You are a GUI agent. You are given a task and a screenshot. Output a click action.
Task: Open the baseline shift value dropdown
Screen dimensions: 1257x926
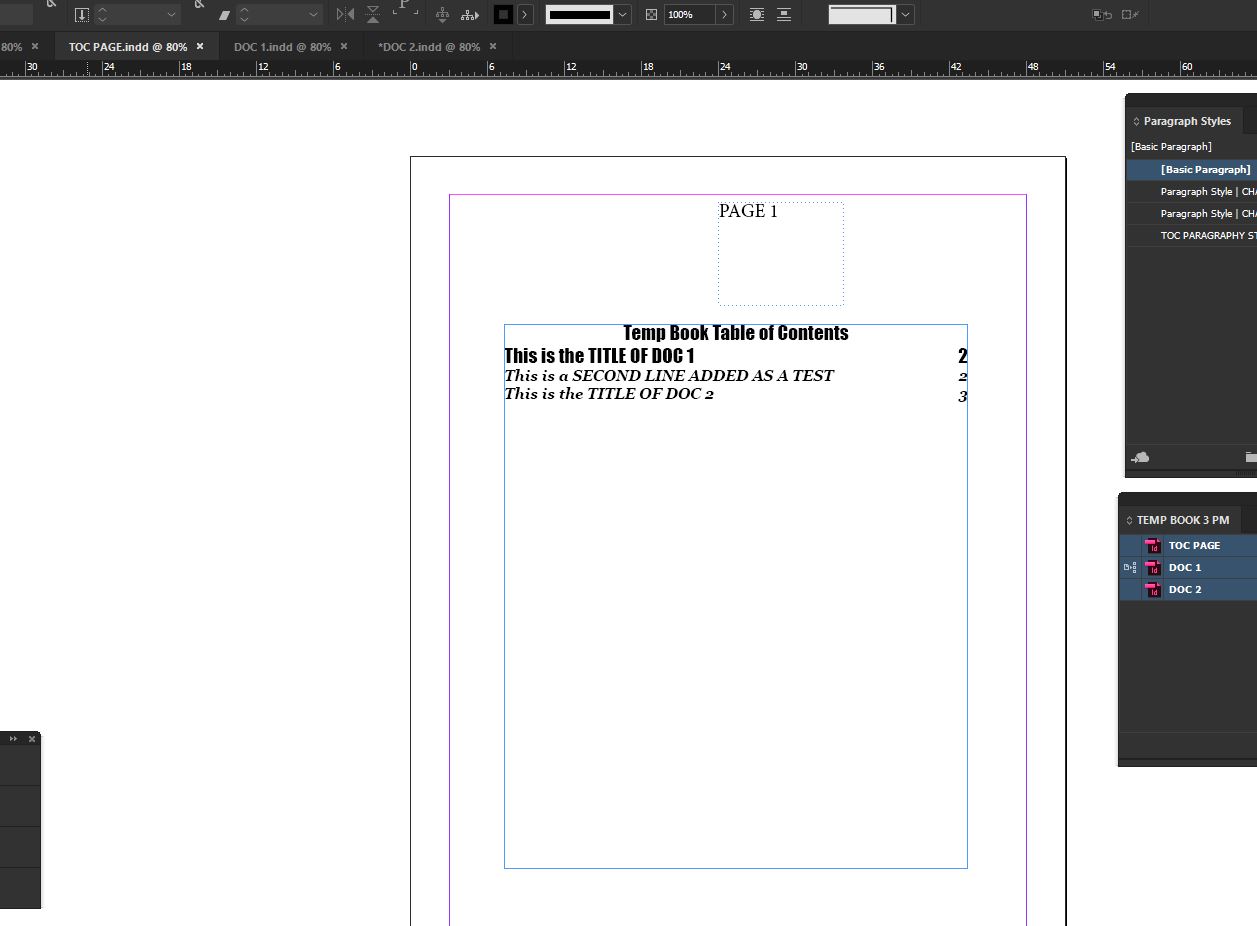pos(171,15)
